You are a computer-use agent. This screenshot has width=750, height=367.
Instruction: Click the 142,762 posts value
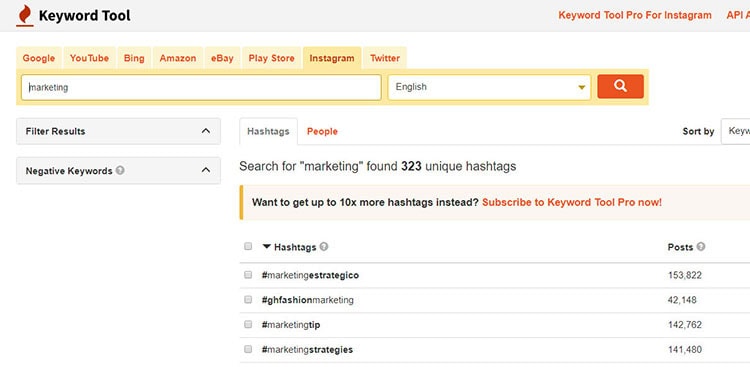685,325
